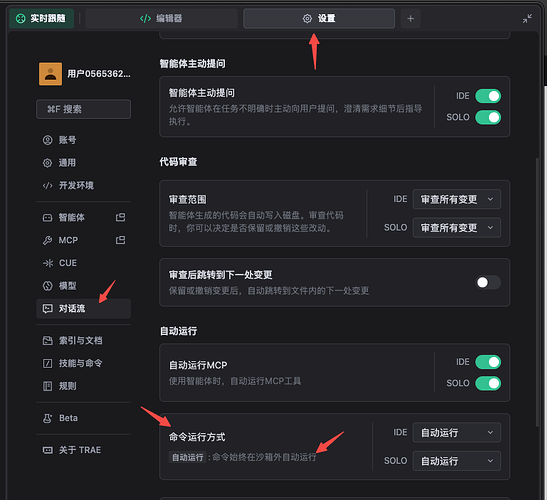The image size is (547, 500).
Task: Open IDE 命令运行方式 自动运行 dropdown
Action: pyautogui.click(x=457, y=433)
